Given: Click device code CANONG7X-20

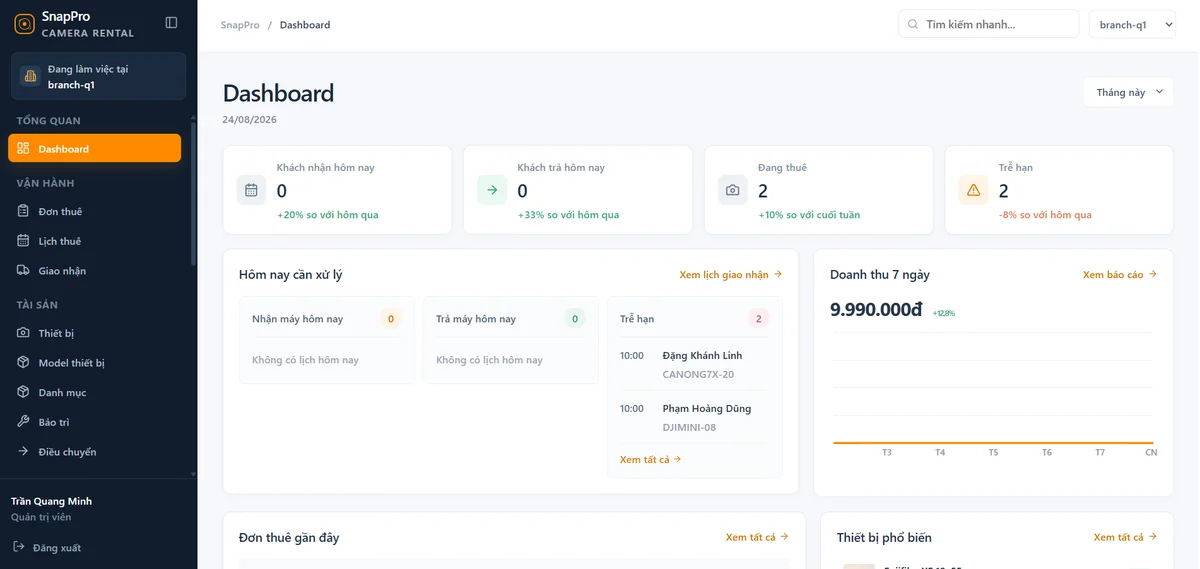Looking at the screenshot, I should coord(698,374).
